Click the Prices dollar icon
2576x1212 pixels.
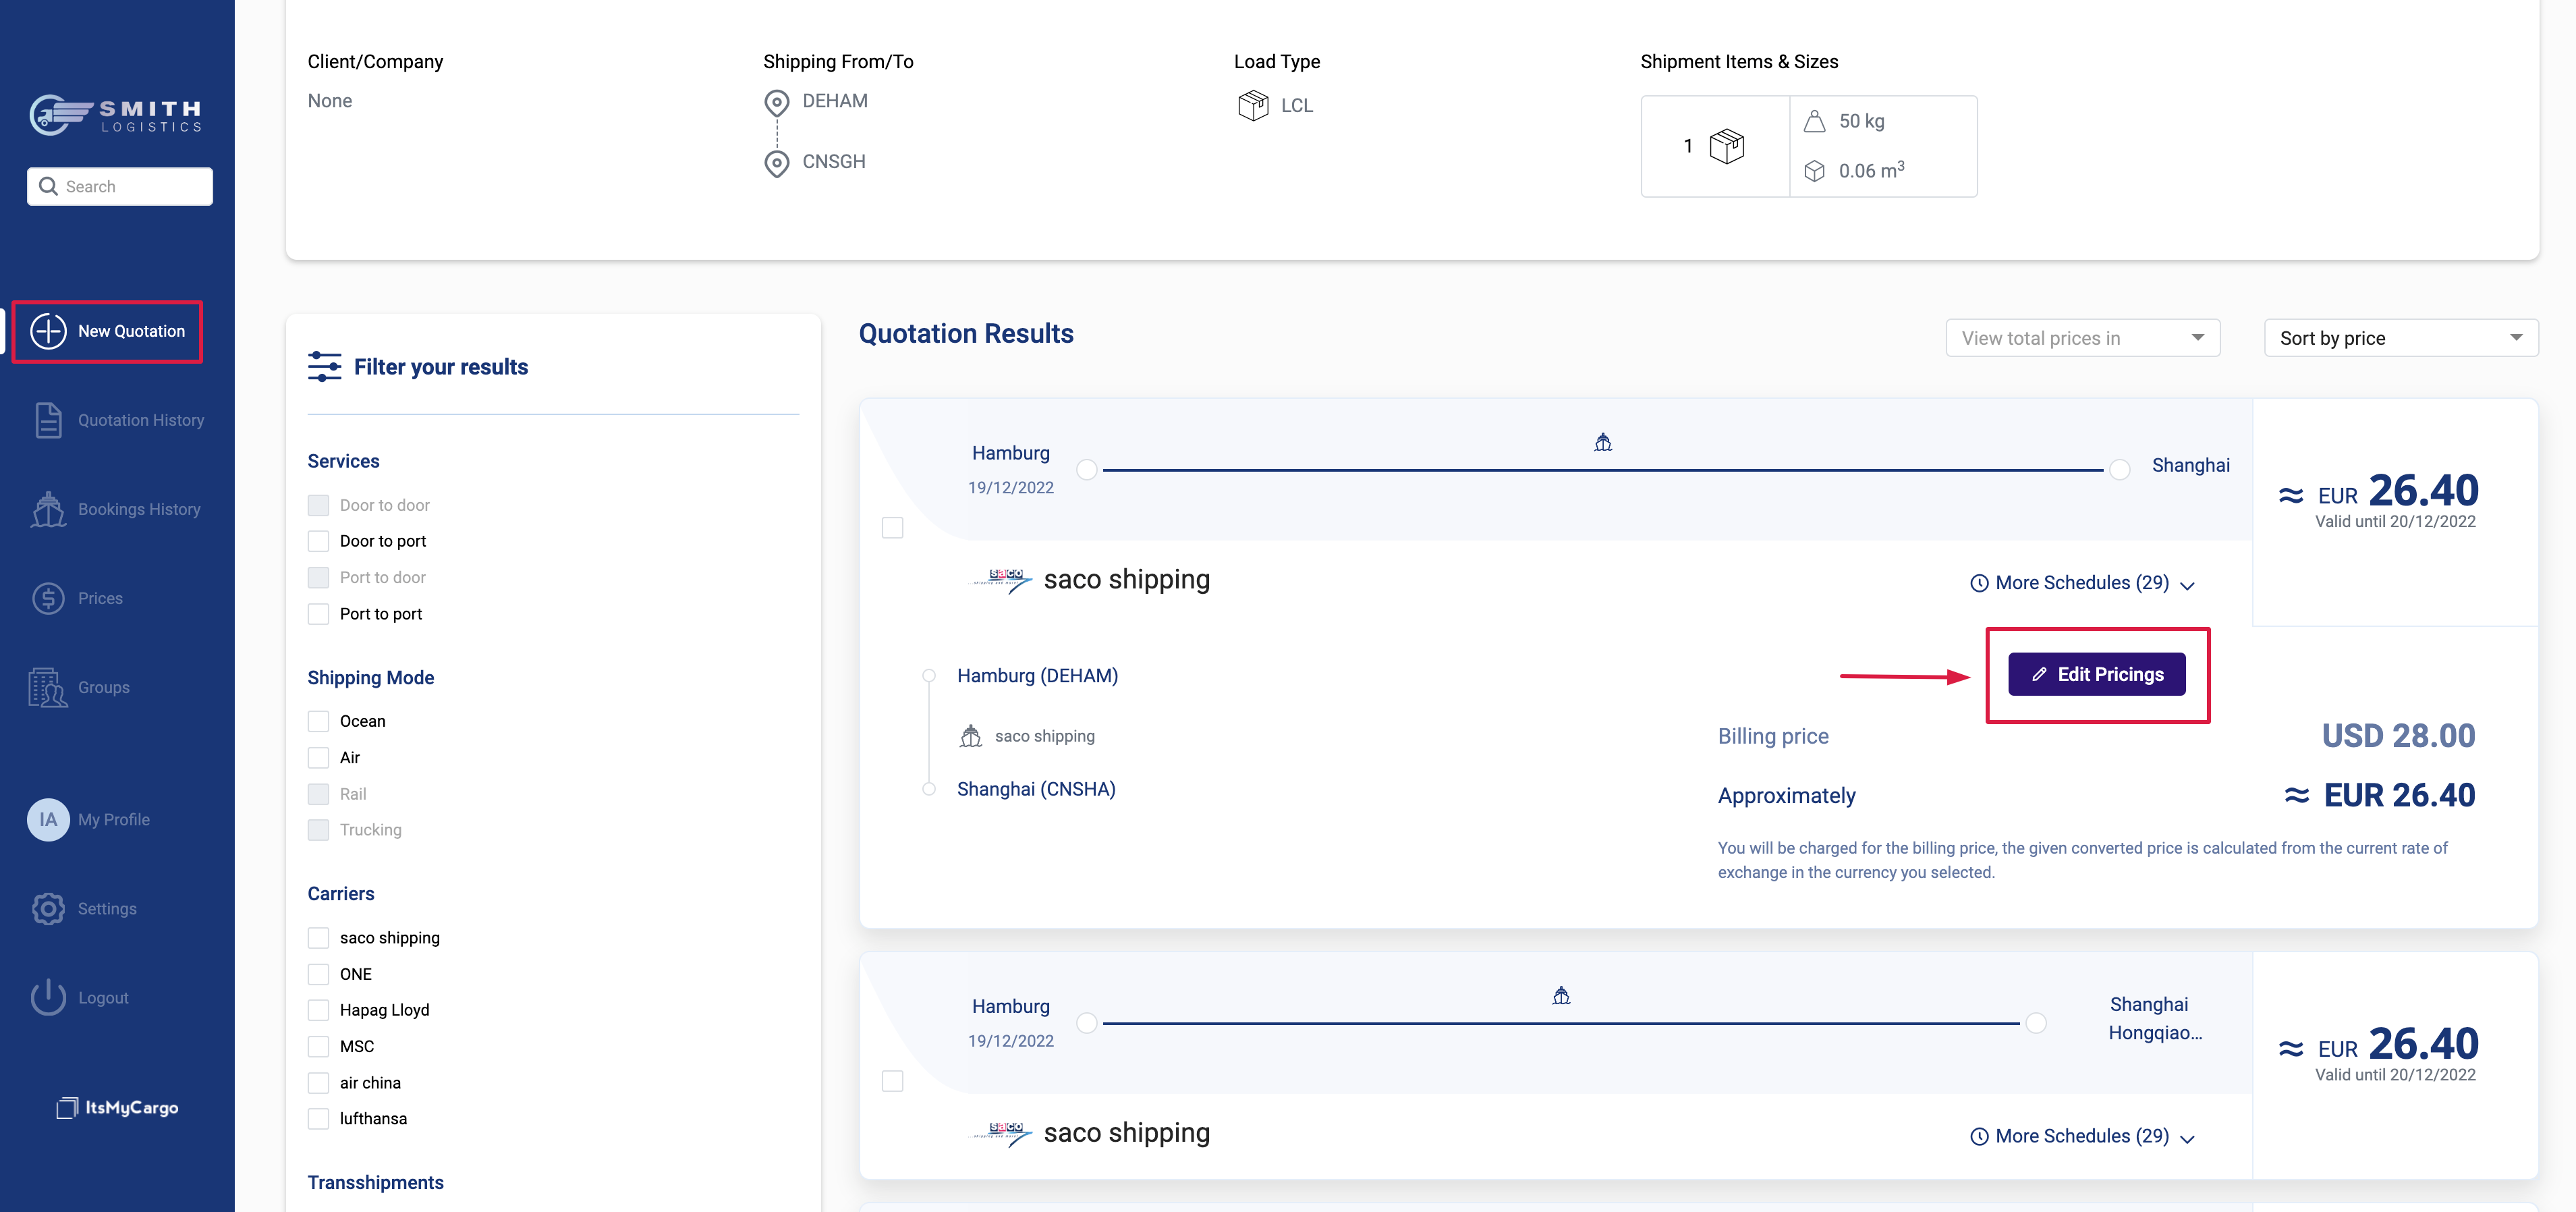coord(48,598)
